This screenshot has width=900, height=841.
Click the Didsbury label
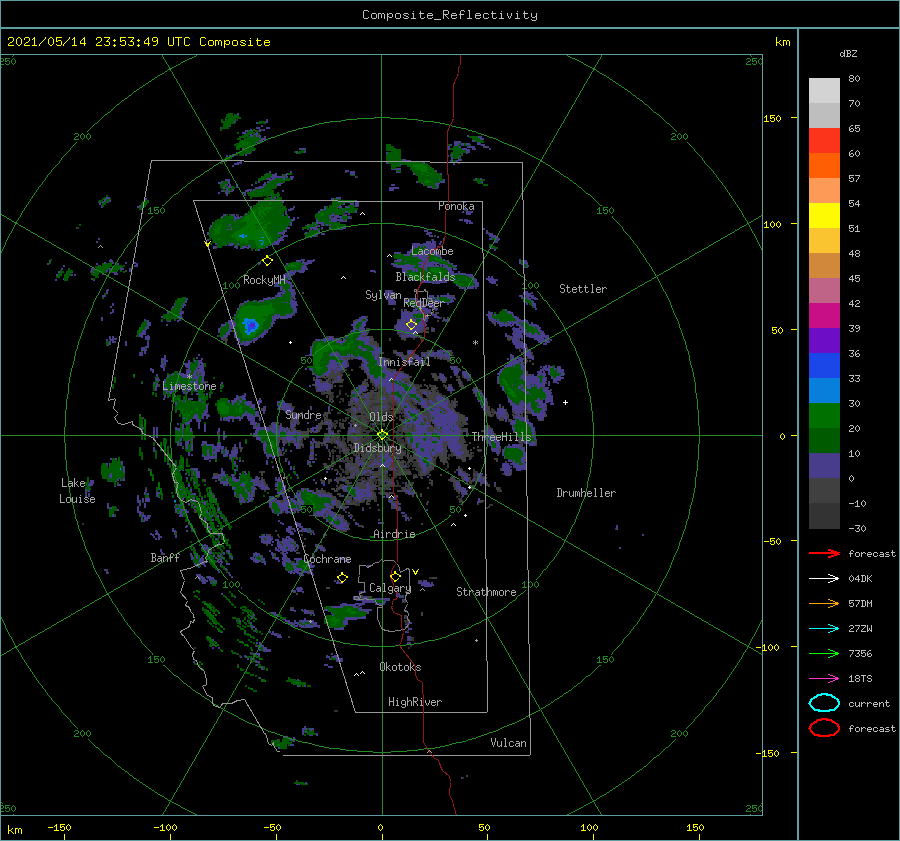pyautogui.click(x=377, y=448)
